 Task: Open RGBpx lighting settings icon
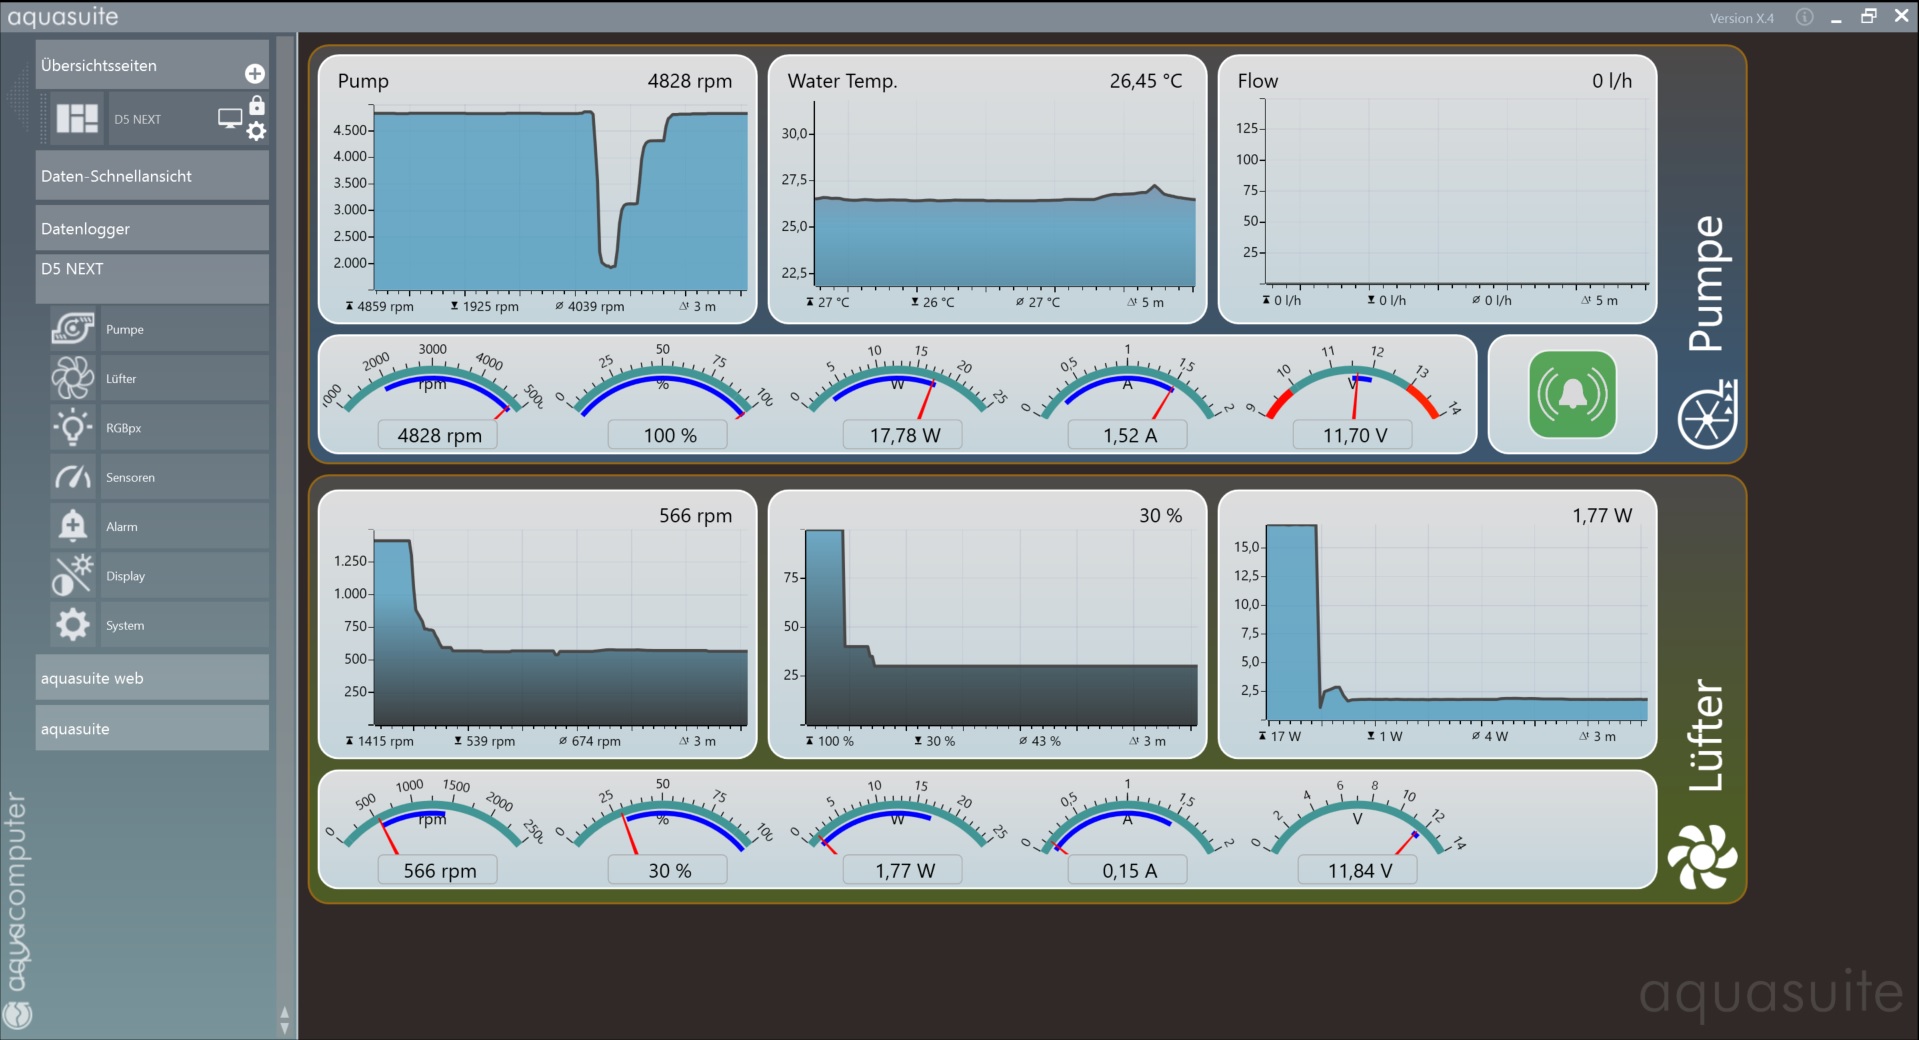coord(73,428)
